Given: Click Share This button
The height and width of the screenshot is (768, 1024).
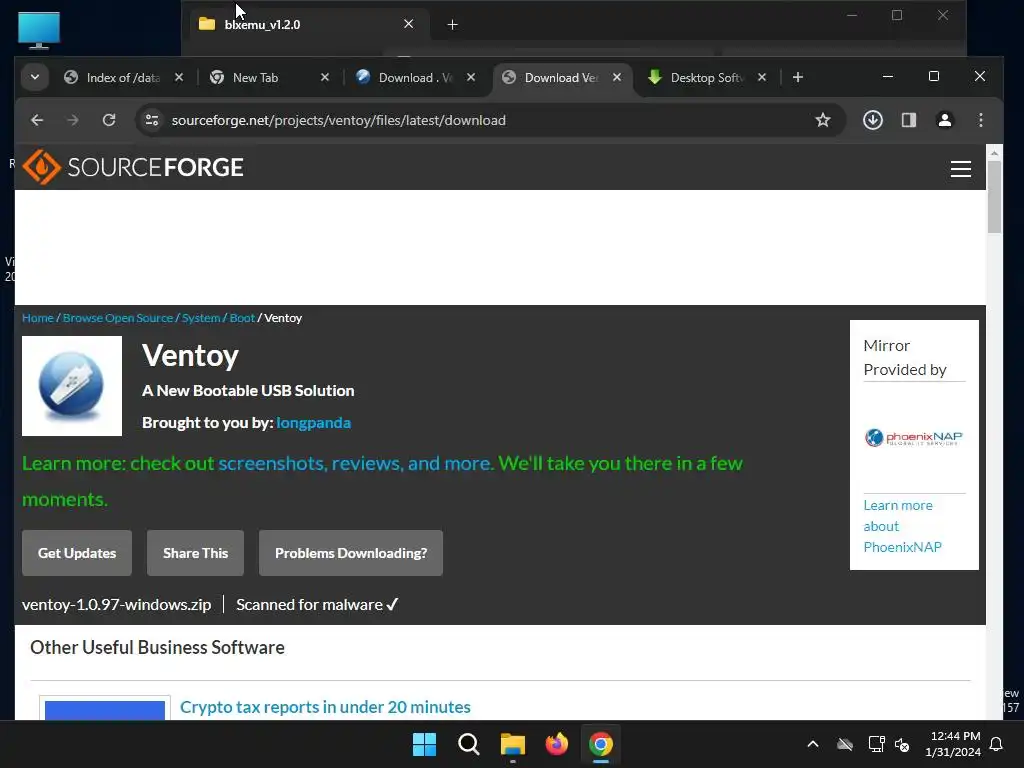Looking at the screenshot, I should [195, 553].
